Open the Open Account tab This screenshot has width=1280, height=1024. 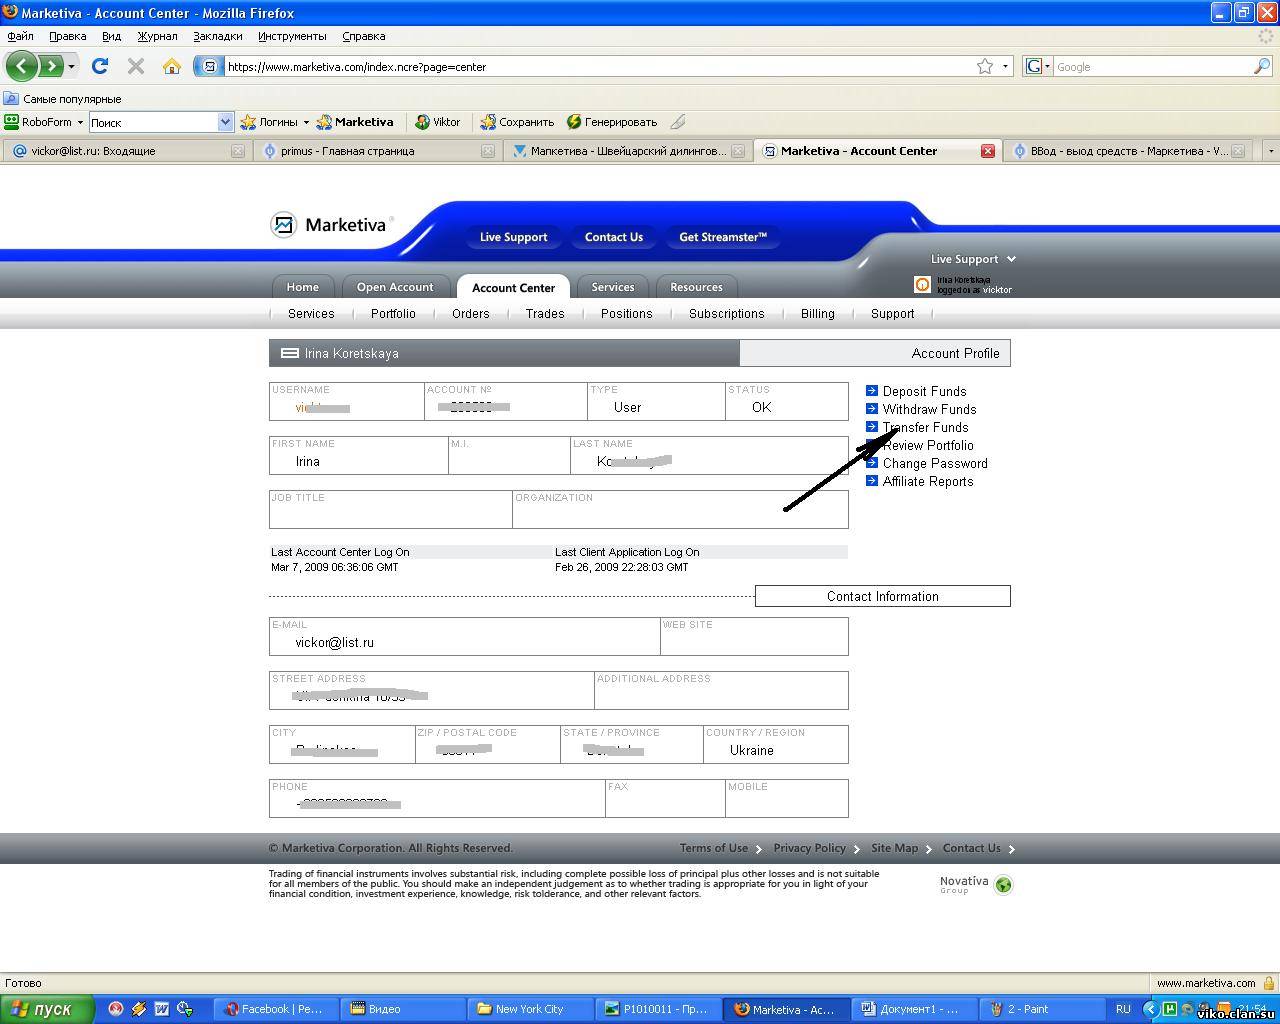tap(395, 287)
